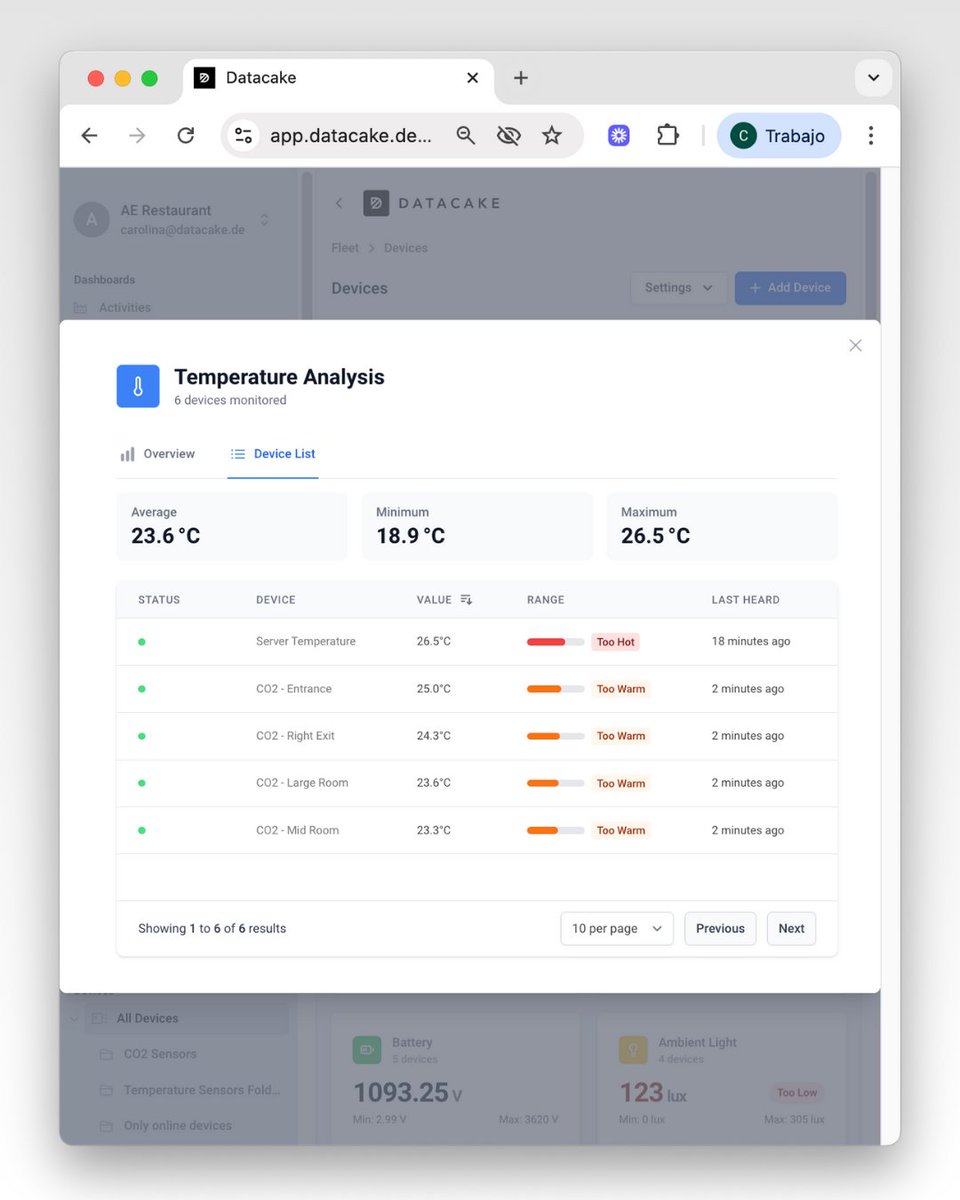
Task: Sort by the VALUE column sort icon
Action: [466, 600]
